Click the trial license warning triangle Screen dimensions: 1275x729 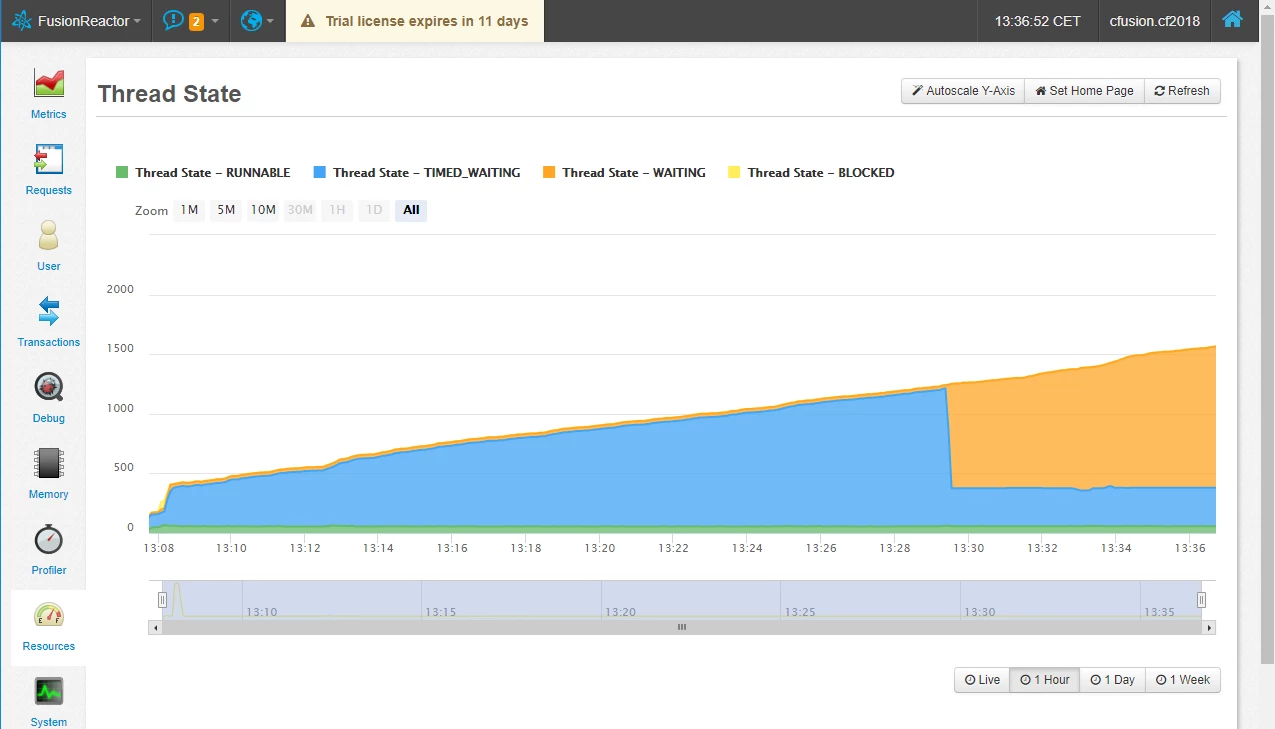pos(308,21)
